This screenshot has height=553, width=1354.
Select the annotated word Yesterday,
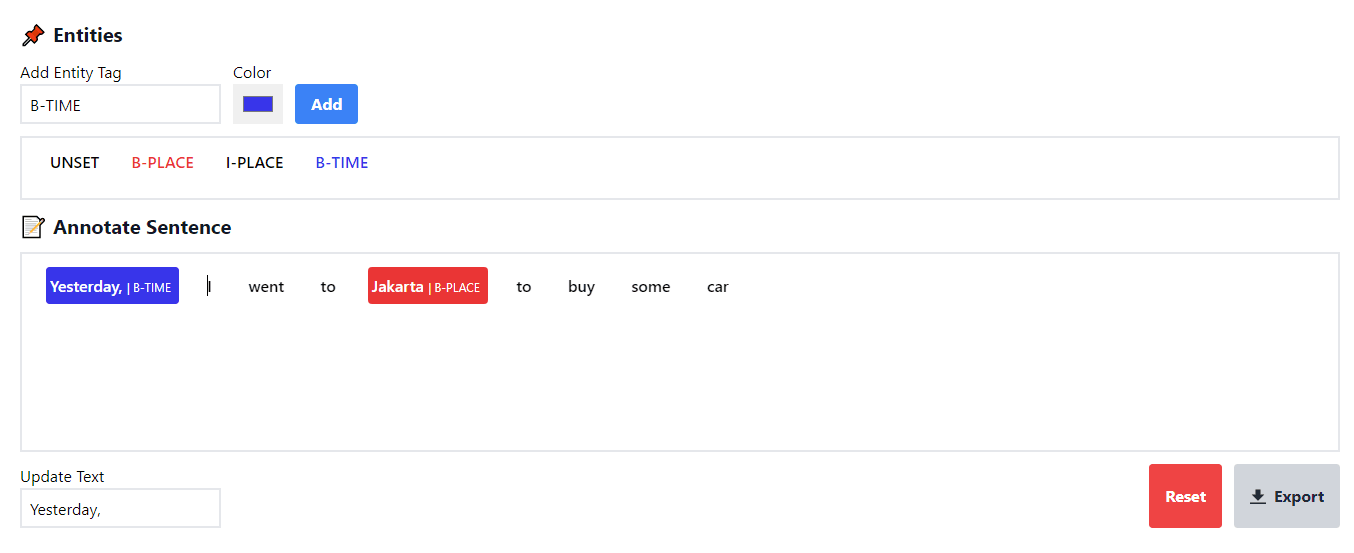point(112,286)
